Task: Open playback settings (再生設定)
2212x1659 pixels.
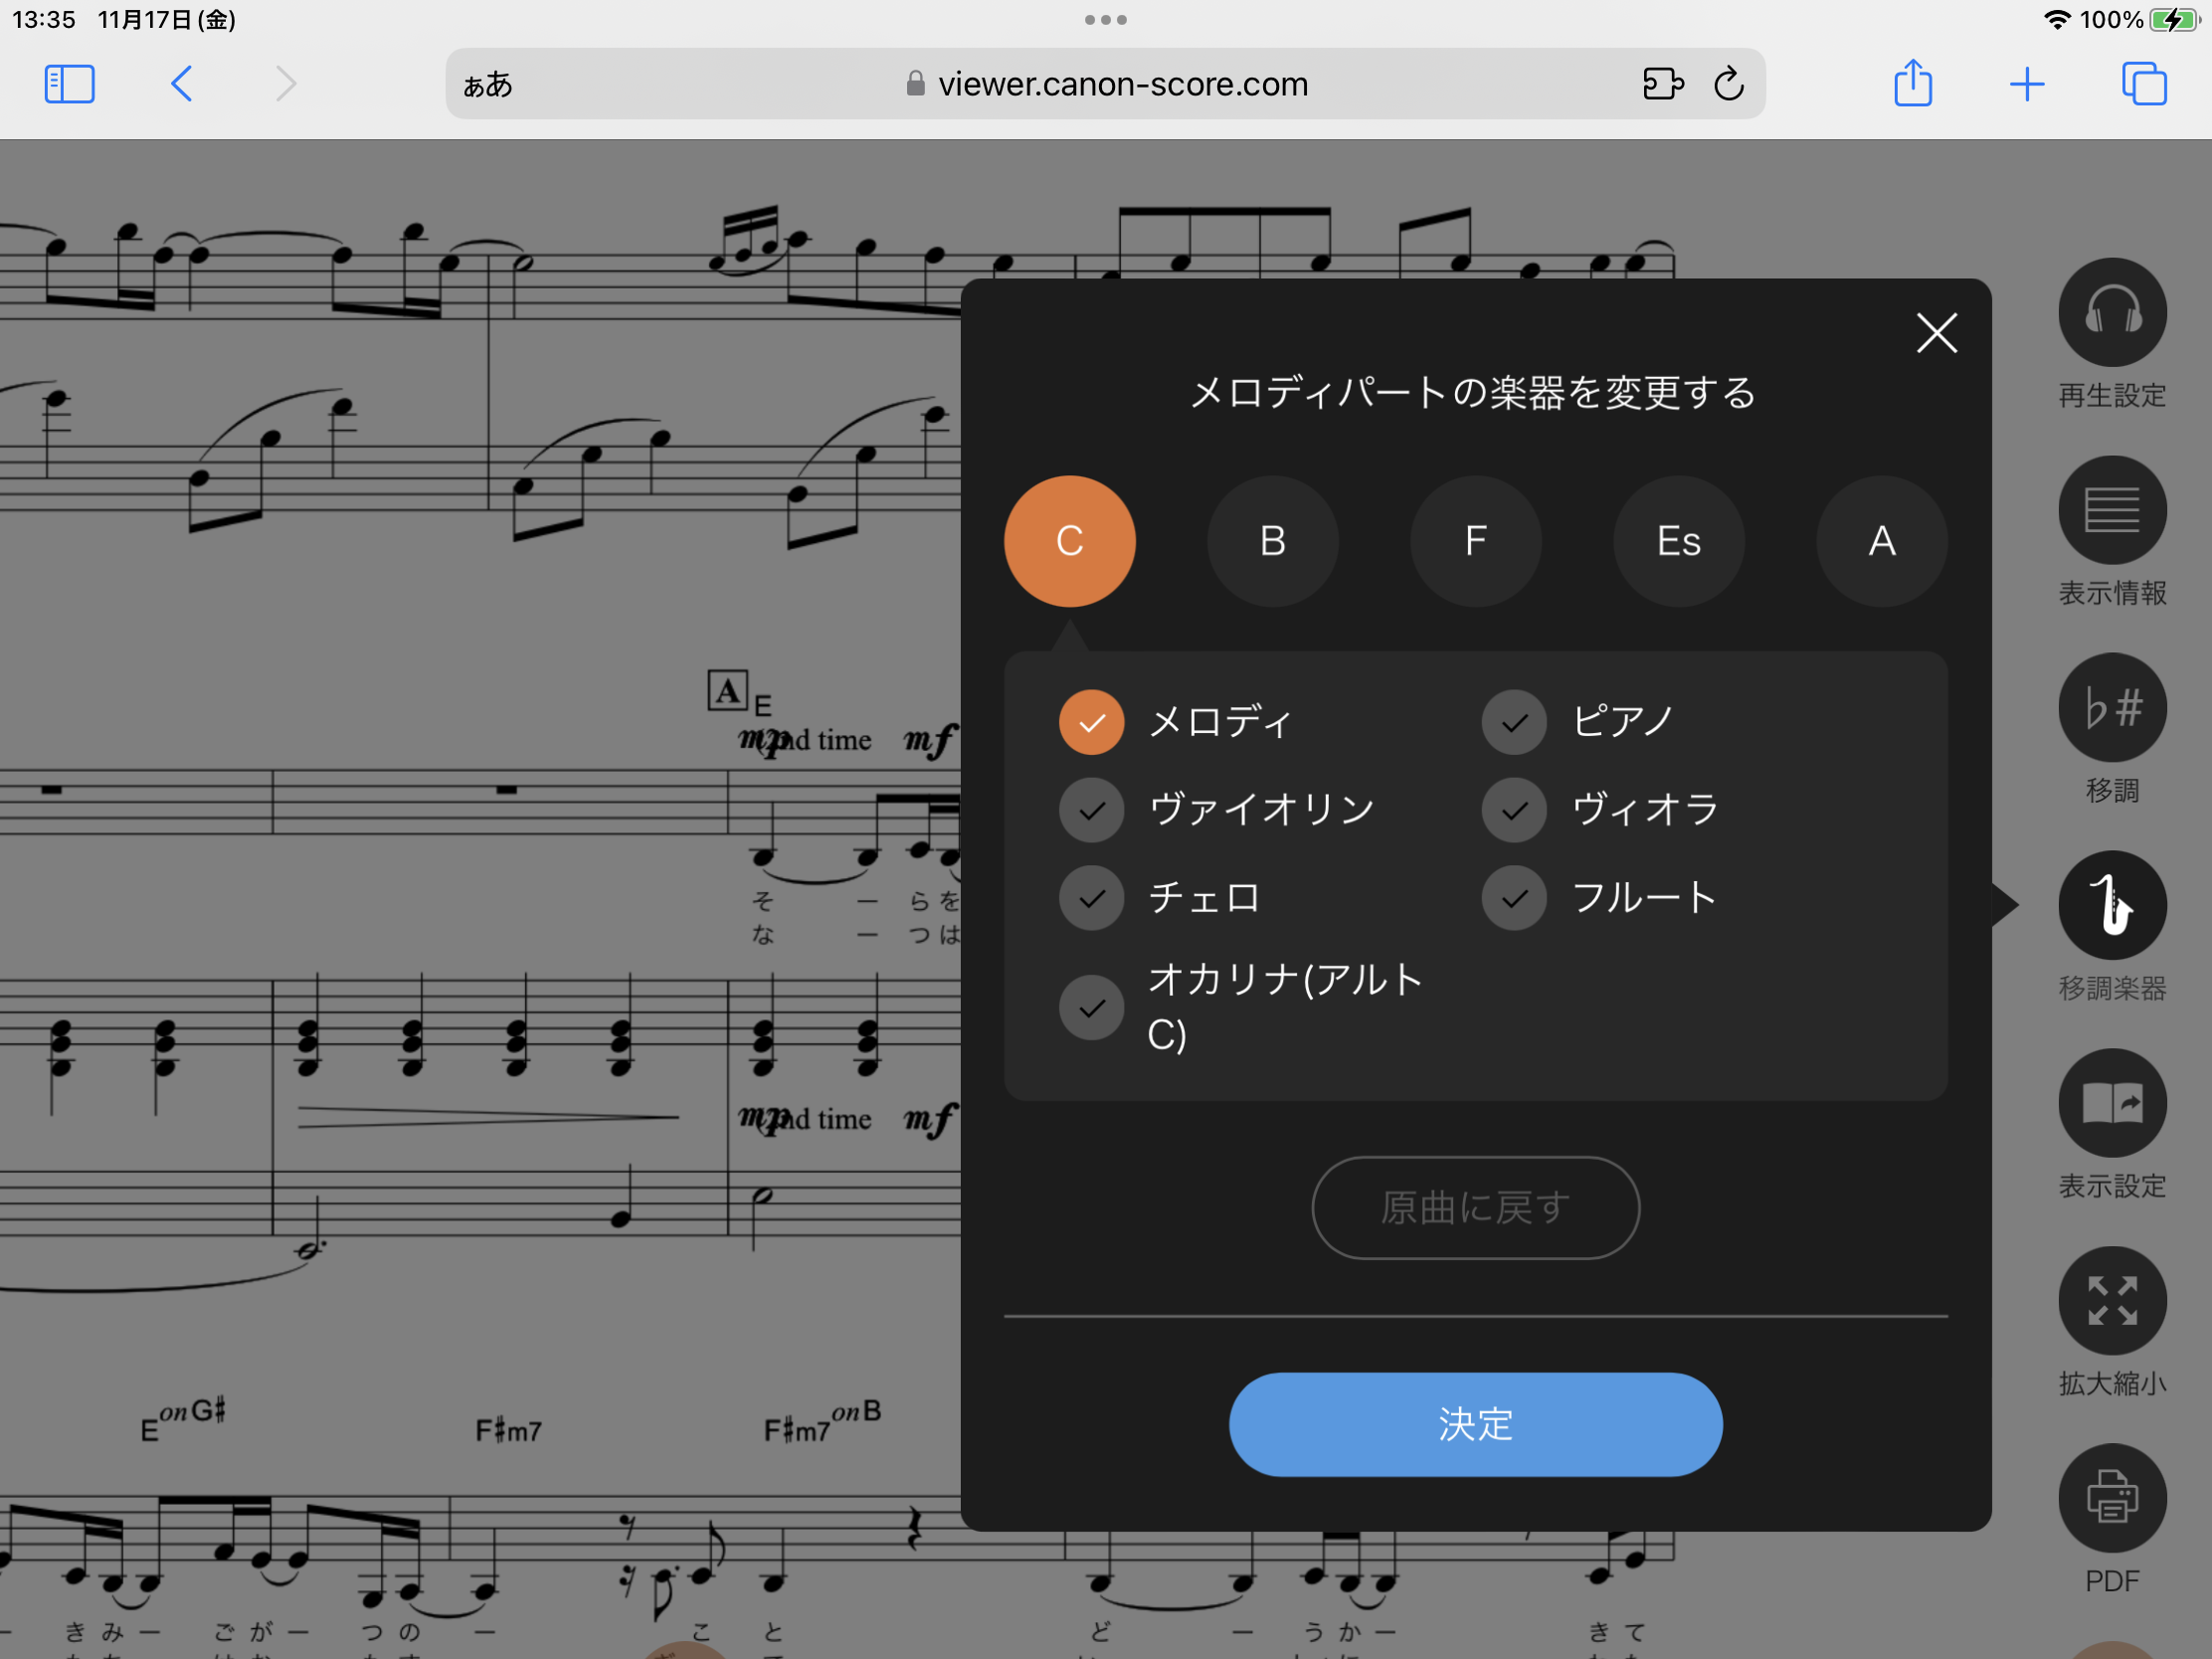Action: [x=2113, y=312]
